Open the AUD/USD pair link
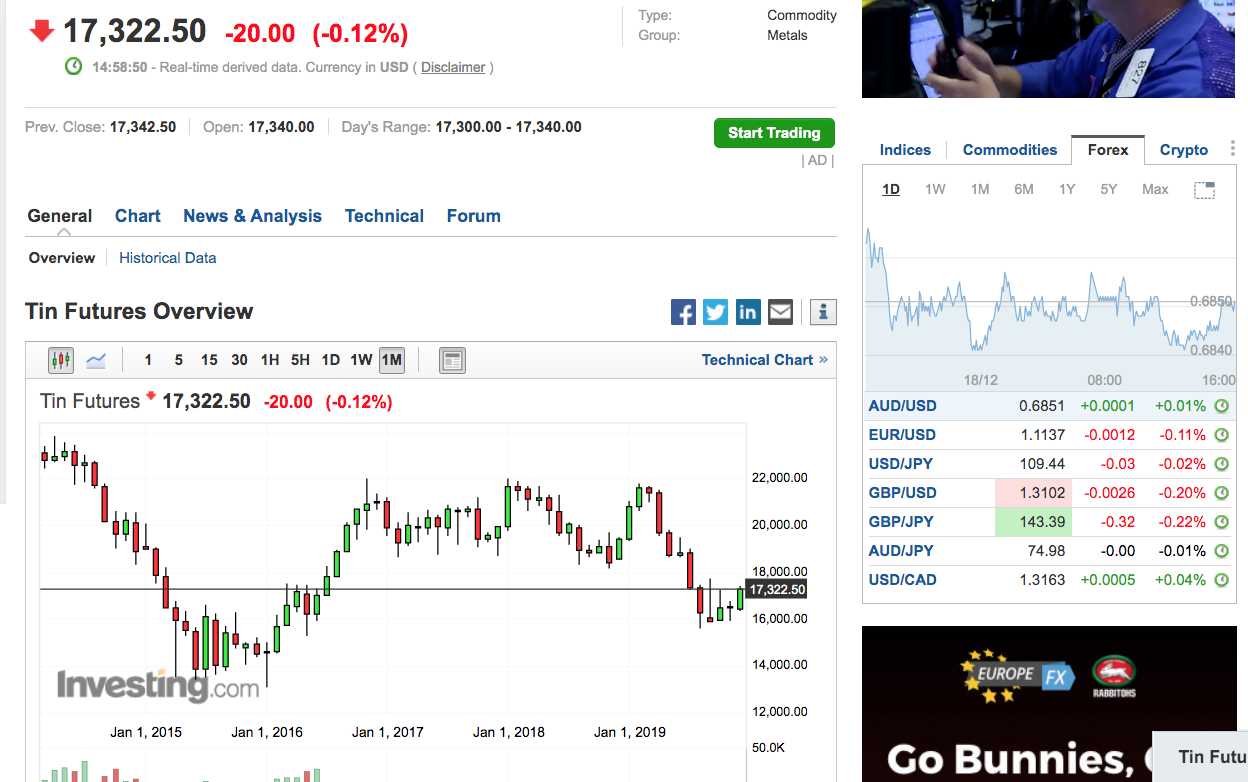Image resolution: width=1248 pixels, height=782 pixels. point(903,406)
